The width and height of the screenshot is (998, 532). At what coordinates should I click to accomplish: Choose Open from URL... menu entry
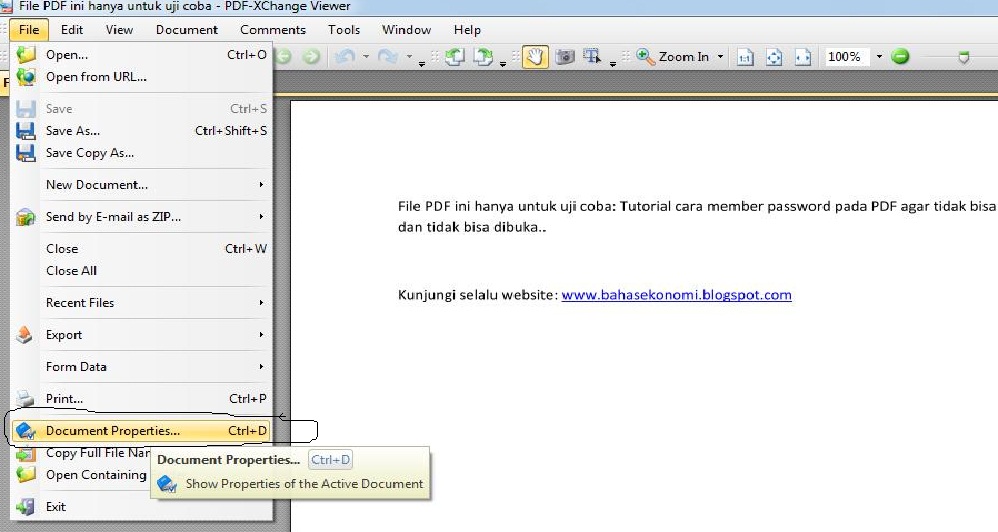pos(141,77)
